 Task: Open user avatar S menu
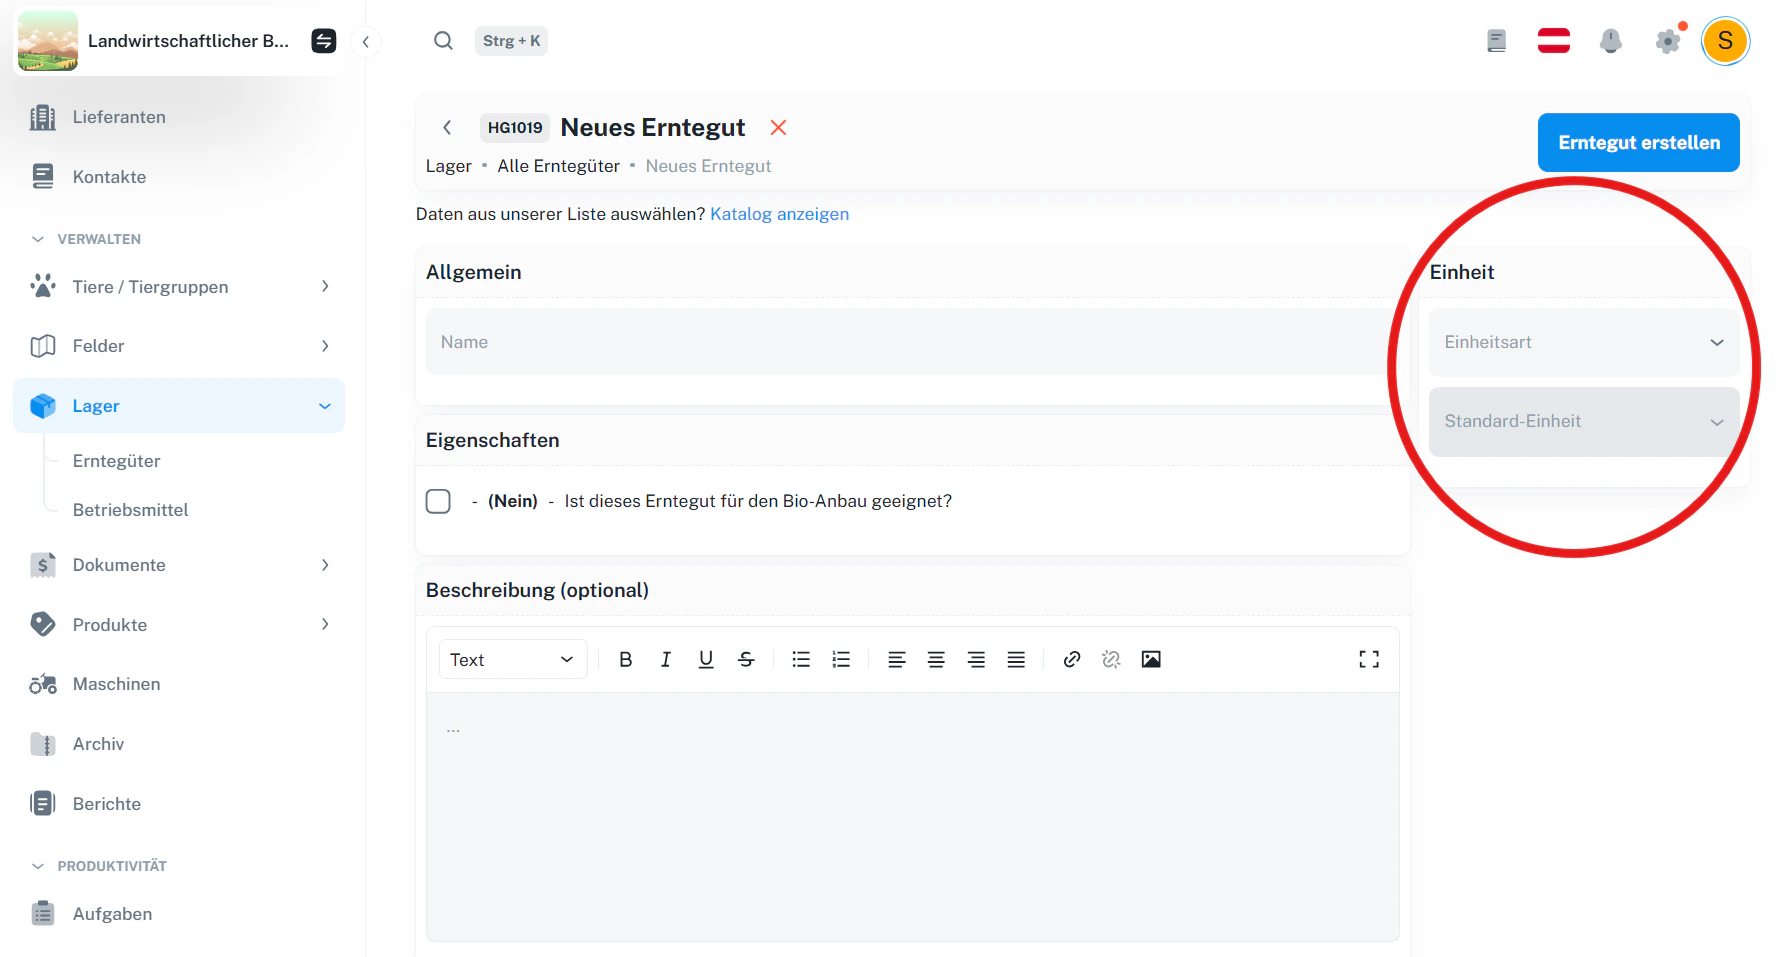tap(1725, 41)
